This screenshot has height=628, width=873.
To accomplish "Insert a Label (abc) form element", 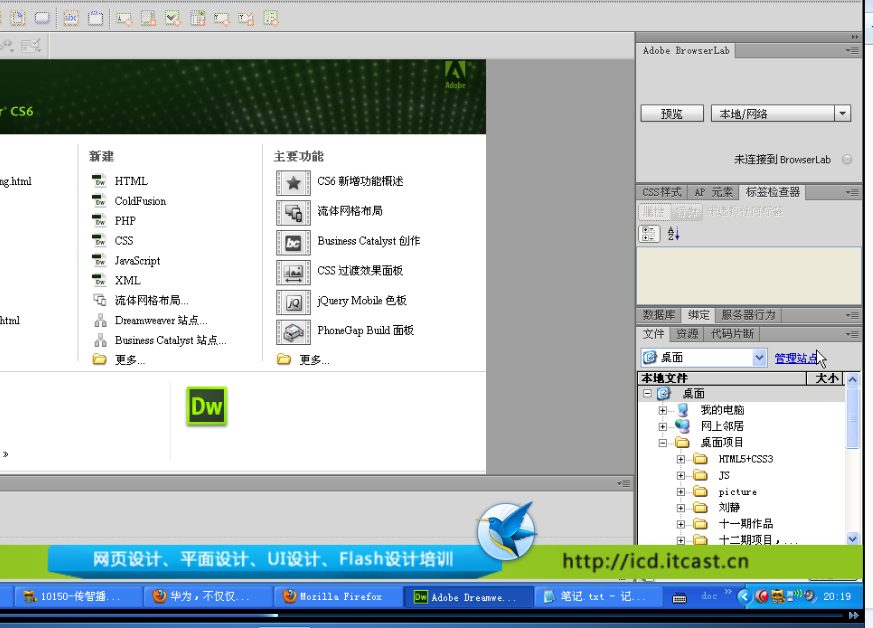I will (71, 18).
